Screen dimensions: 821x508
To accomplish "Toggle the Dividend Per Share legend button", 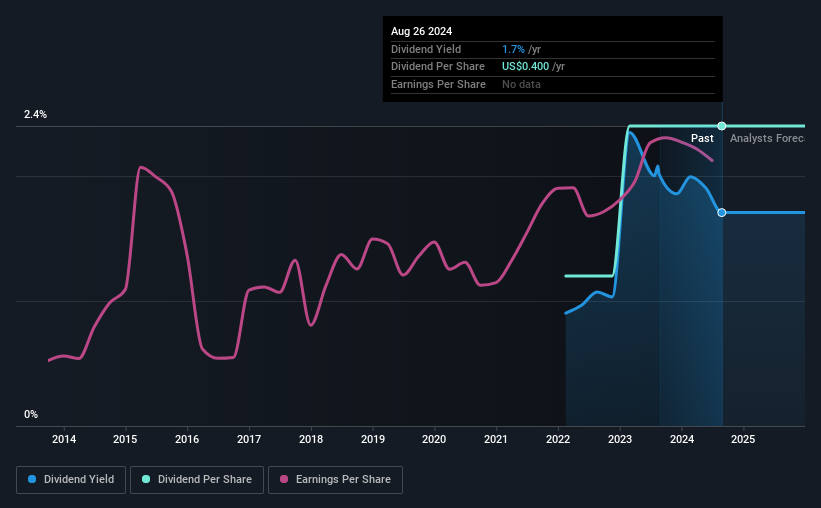I will [x=197, y=480].
